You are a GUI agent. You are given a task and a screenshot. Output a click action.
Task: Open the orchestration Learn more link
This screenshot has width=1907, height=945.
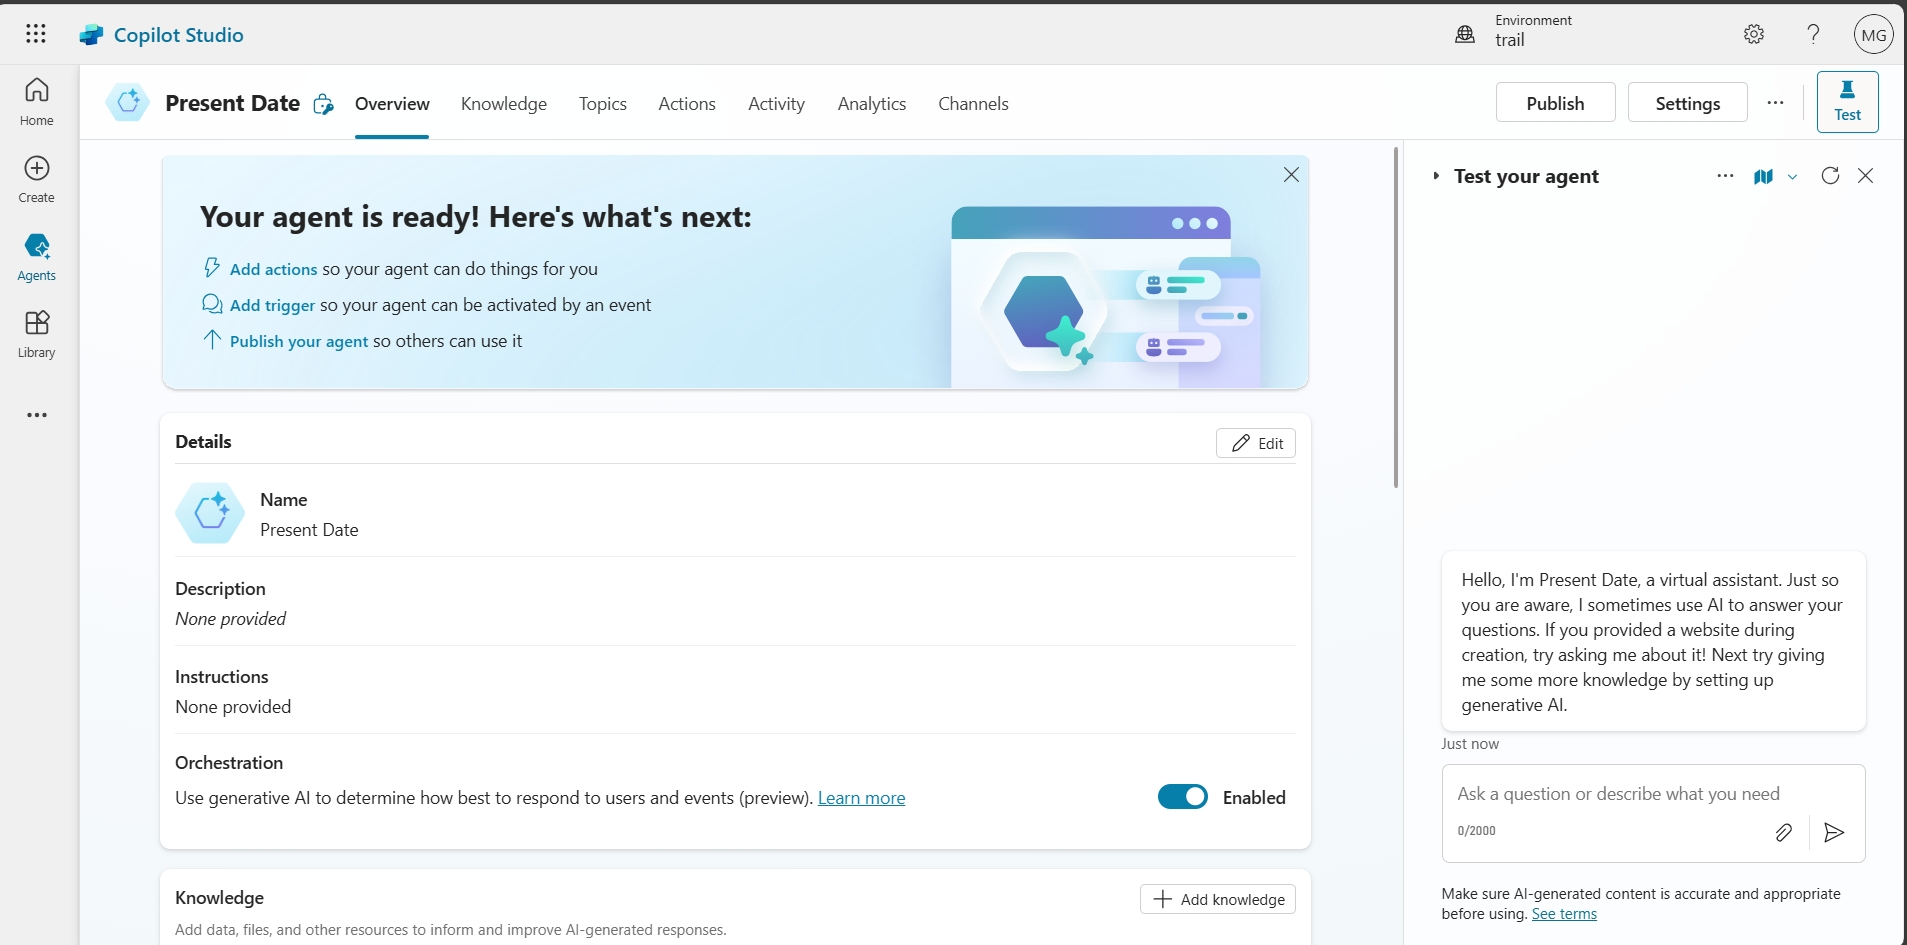861,798
